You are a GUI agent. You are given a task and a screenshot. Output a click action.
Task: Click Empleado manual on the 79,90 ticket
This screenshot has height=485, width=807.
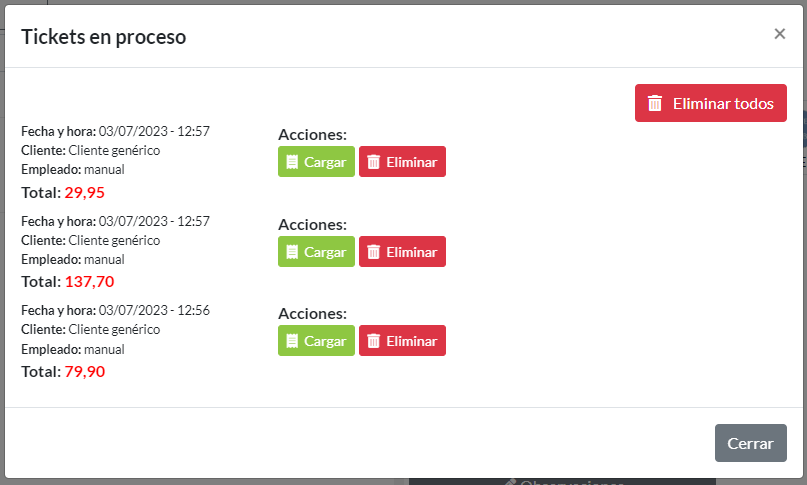103,349
